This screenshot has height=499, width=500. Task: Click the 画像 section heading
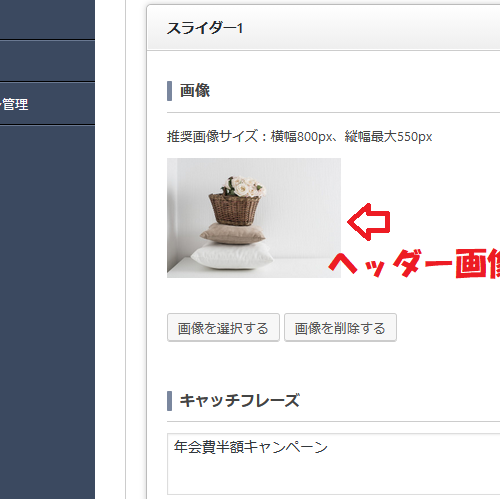pos(195,91)
